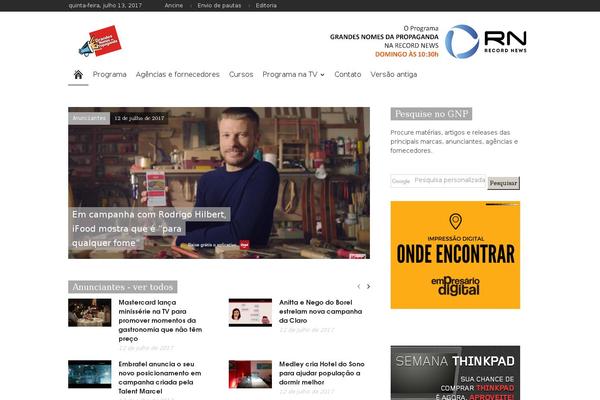Open the Mastercard minissérie article title
The image size is (600, 400).
point(160,320)
